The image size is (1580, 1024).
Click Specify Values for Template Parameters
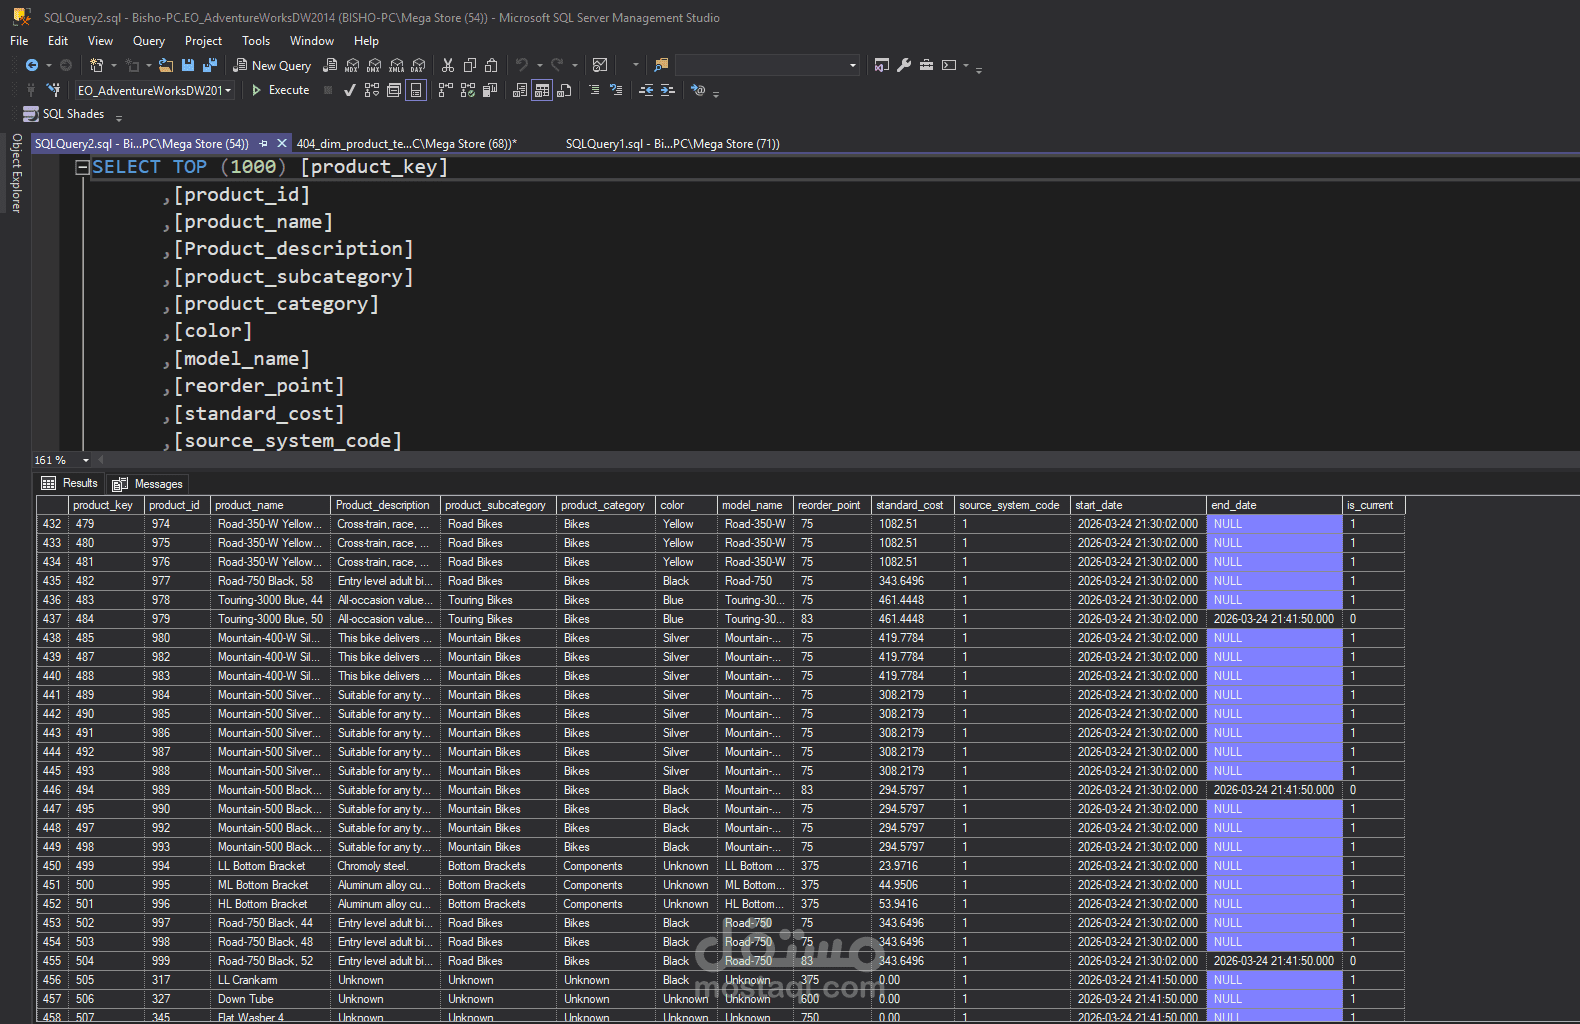click(x=698, y=90)
